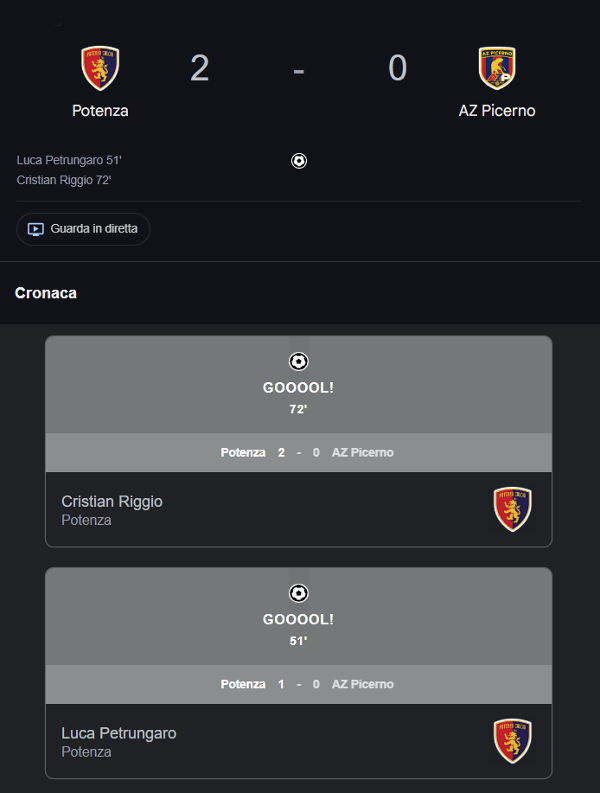Click the ball icon above the 51' goal

click(298, 593)
